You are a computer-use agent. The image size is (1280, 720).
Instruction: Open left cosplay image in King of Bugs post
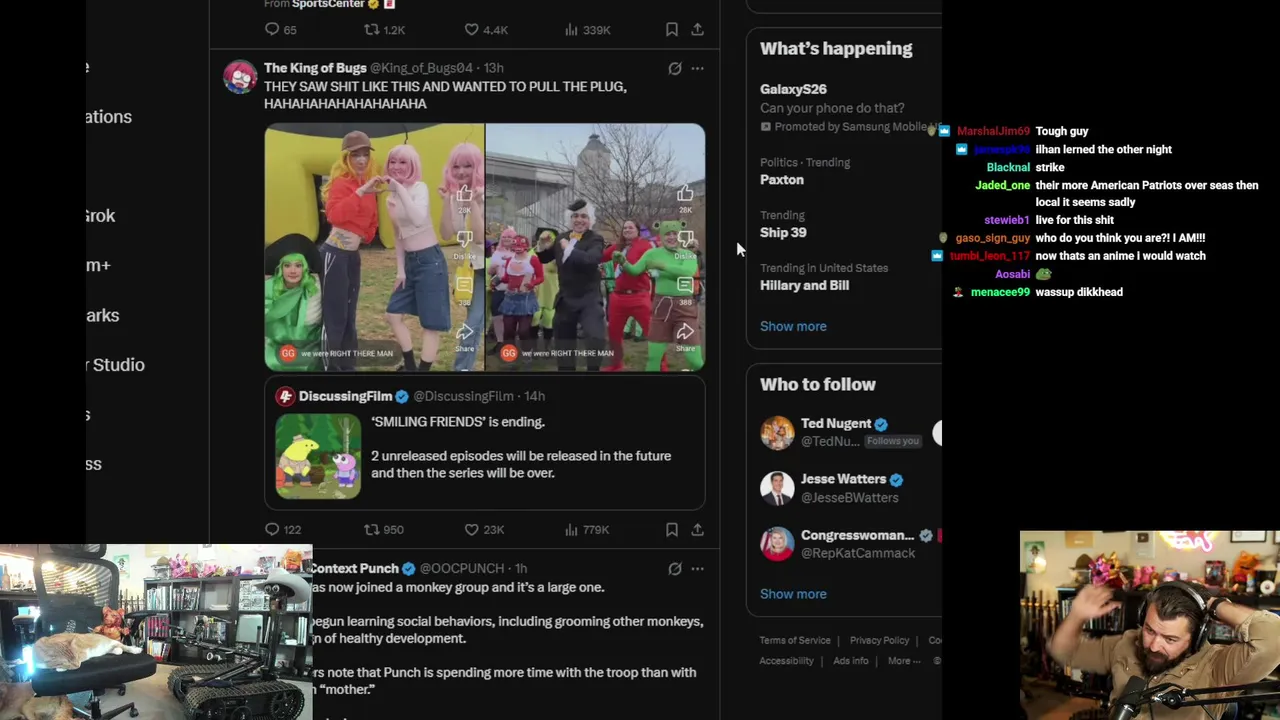tap(374, 247)
